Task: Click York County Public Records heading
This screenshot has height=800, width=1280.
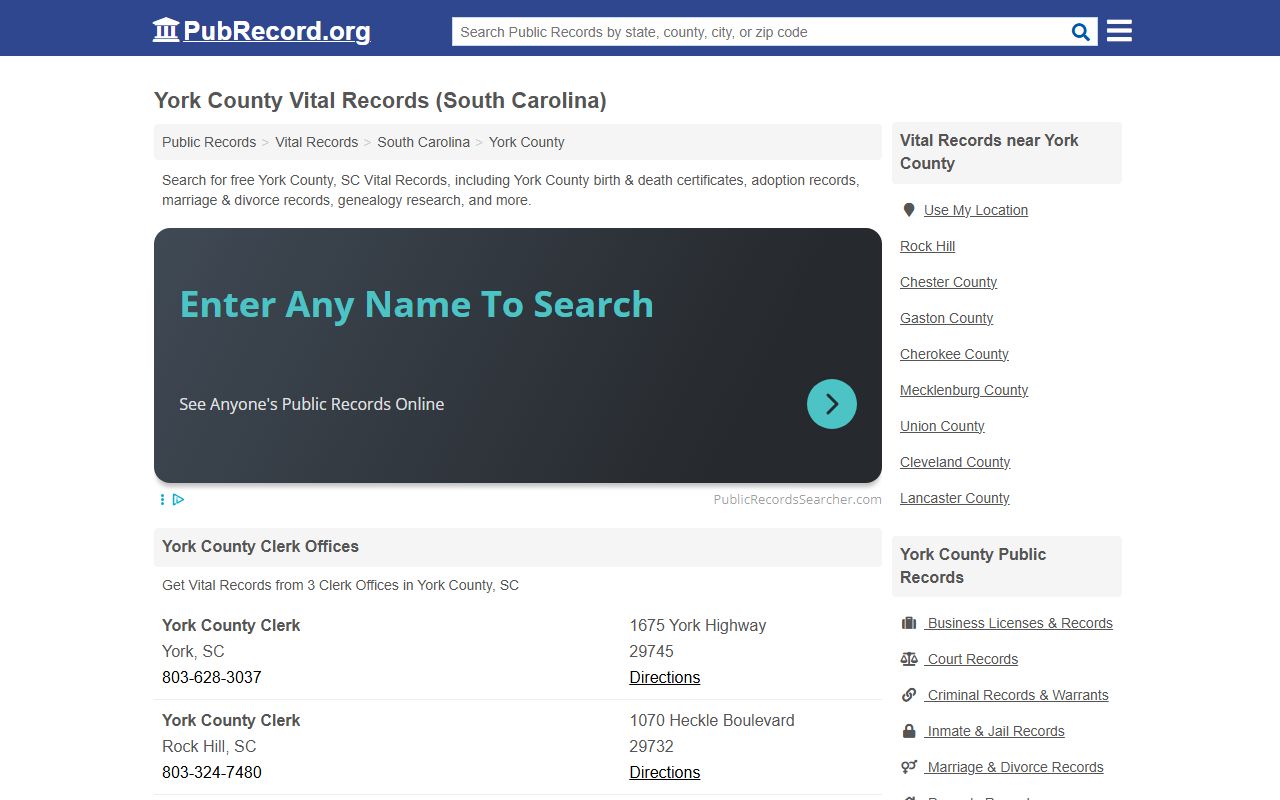Action: coord(973,565)
